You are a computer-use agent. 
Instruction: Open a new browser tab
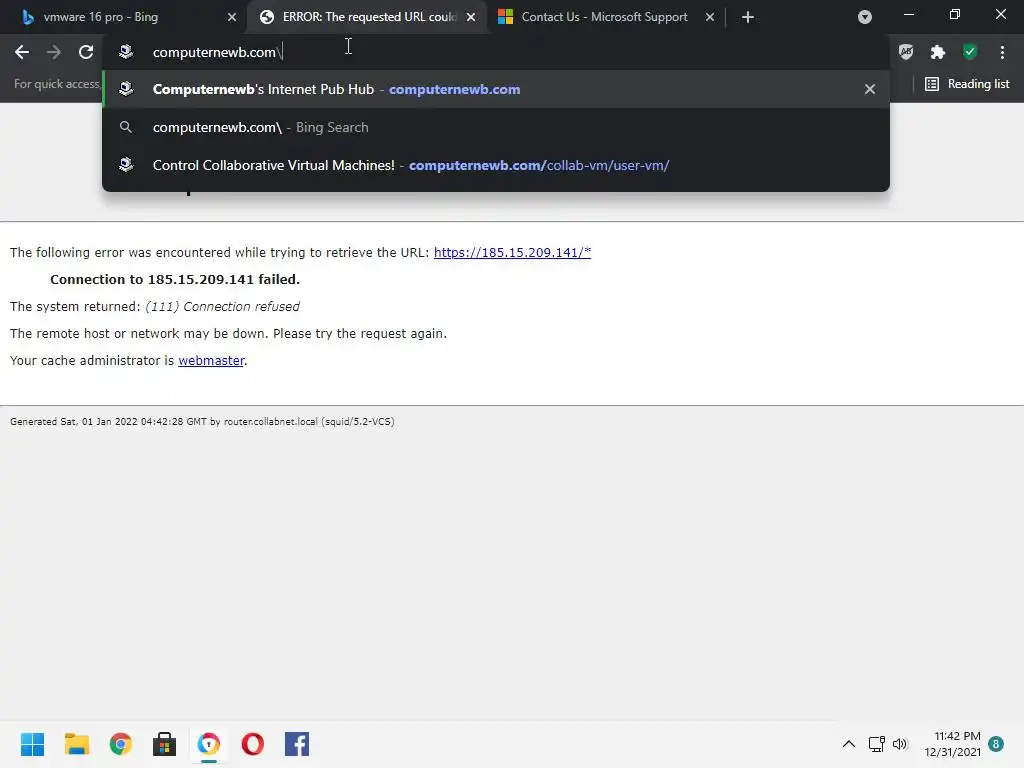[748, 17]
